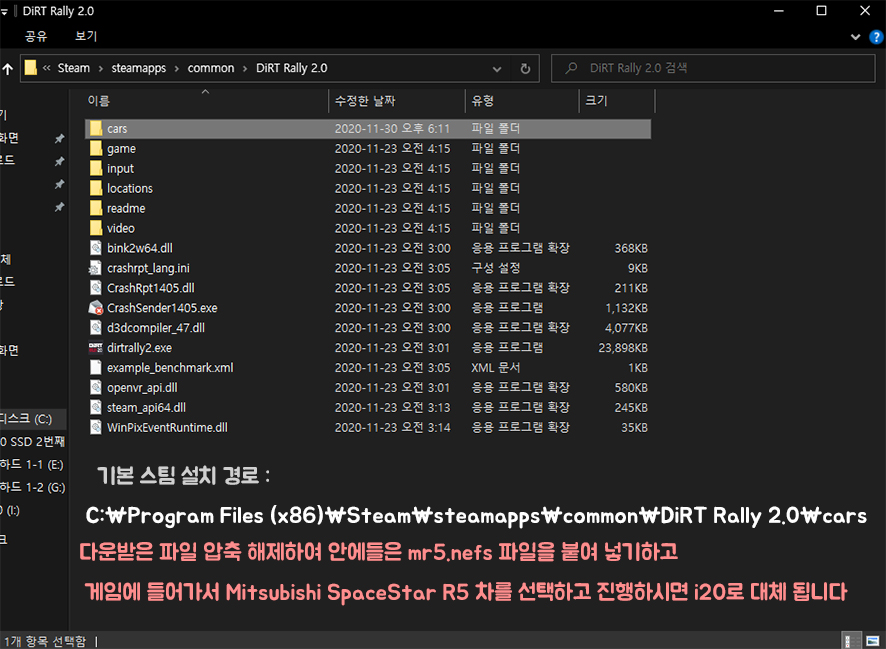Switch to large icons view in status bar
Image resolution: width=886 pixels, height=649 pixels.
872,641
